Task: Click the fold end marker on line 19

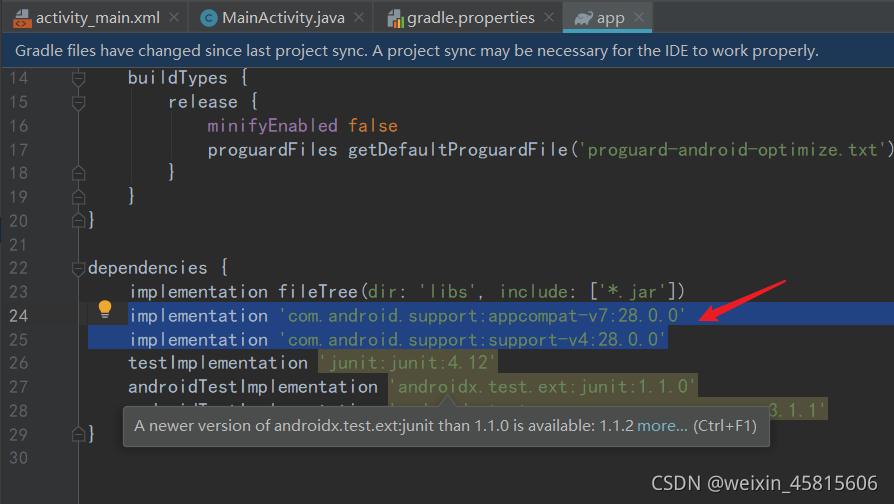Action: click(x=79, y=197)
